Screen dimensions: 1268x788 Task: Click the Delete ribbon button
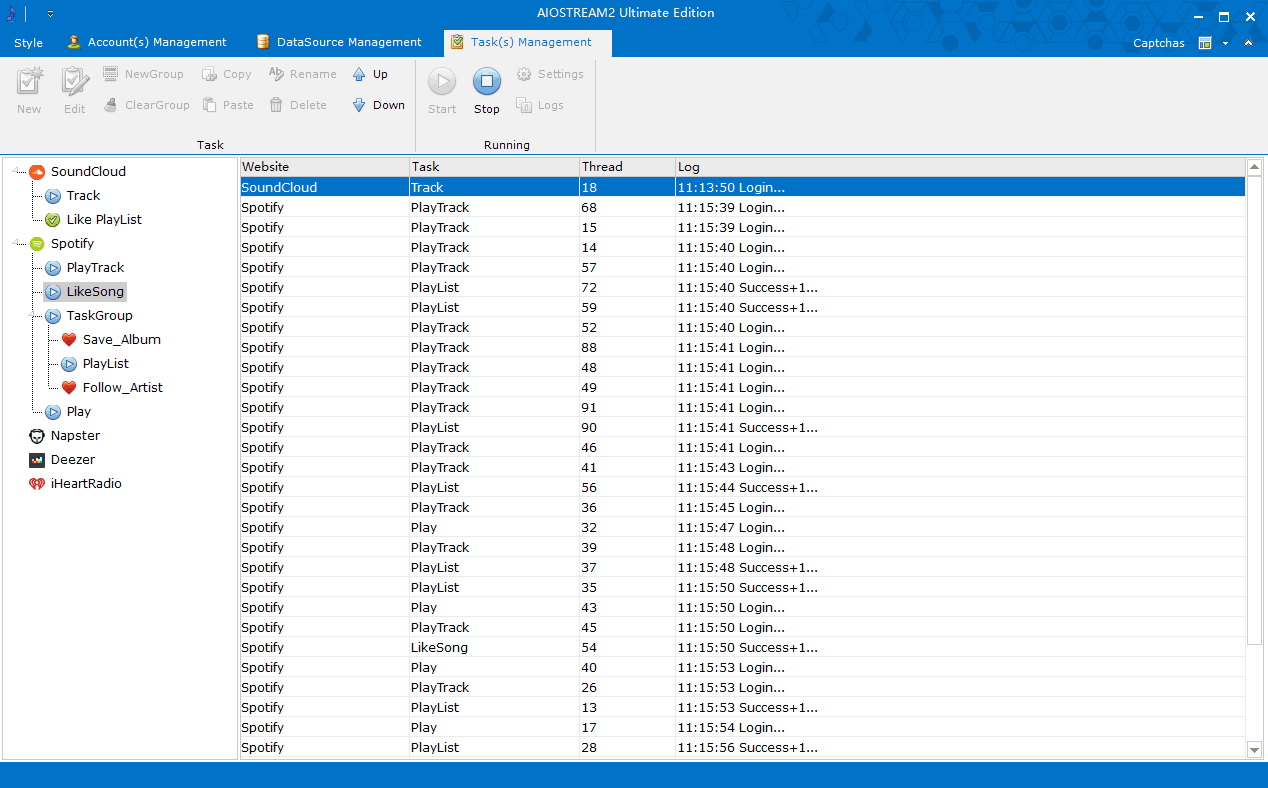pos(298,105)
